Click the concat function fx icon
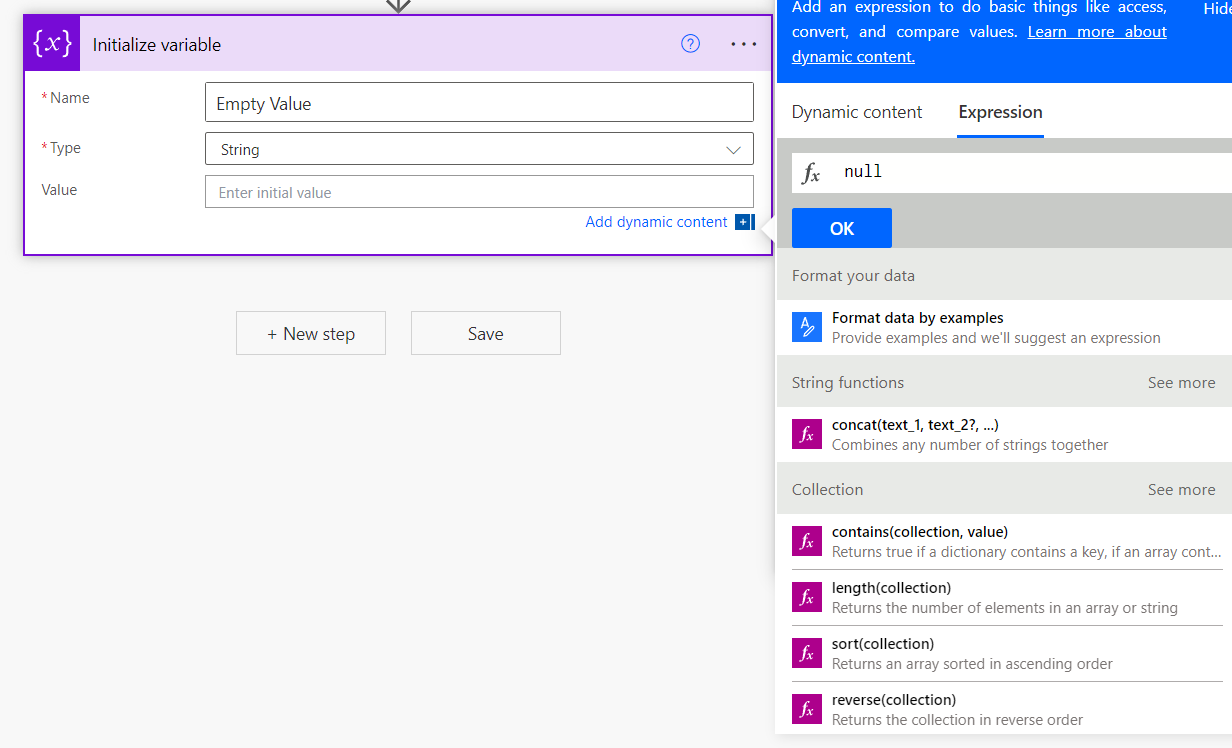Image resolution: width=1232 pixels, height=748 pixels. click(807, 435)
